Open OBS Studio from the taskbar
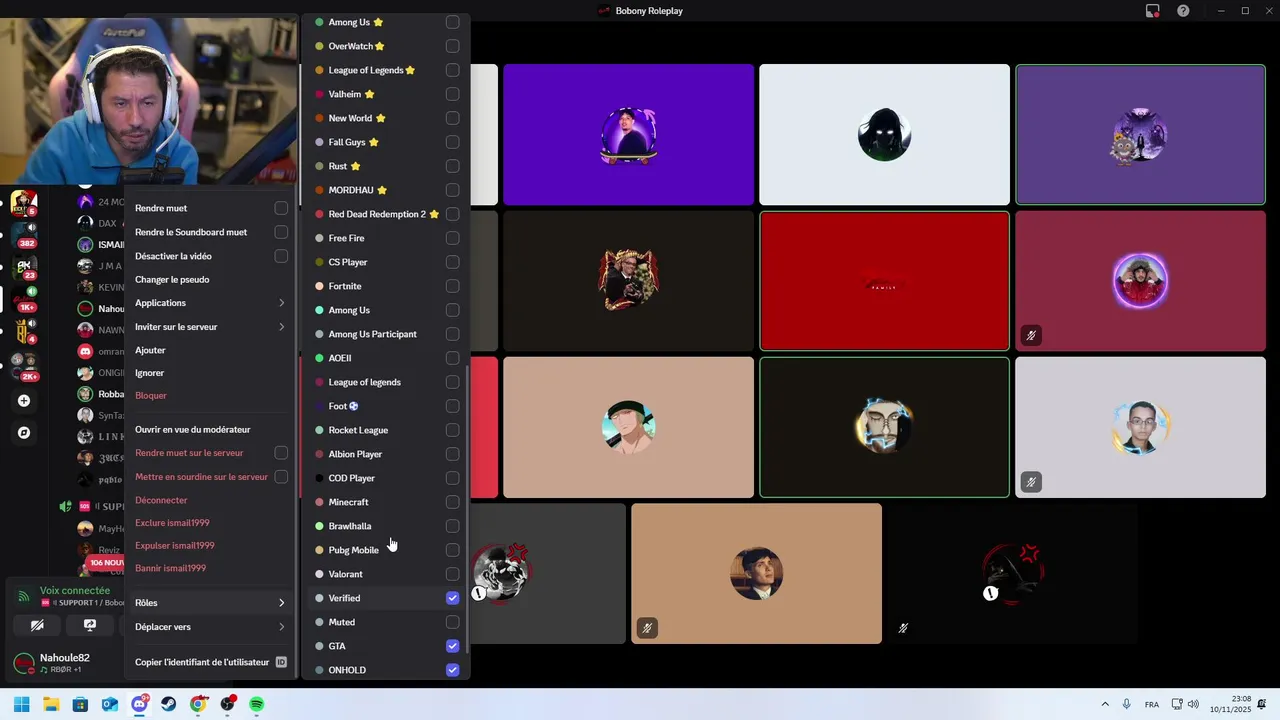The image size is (1280, 720). (228, 705)
